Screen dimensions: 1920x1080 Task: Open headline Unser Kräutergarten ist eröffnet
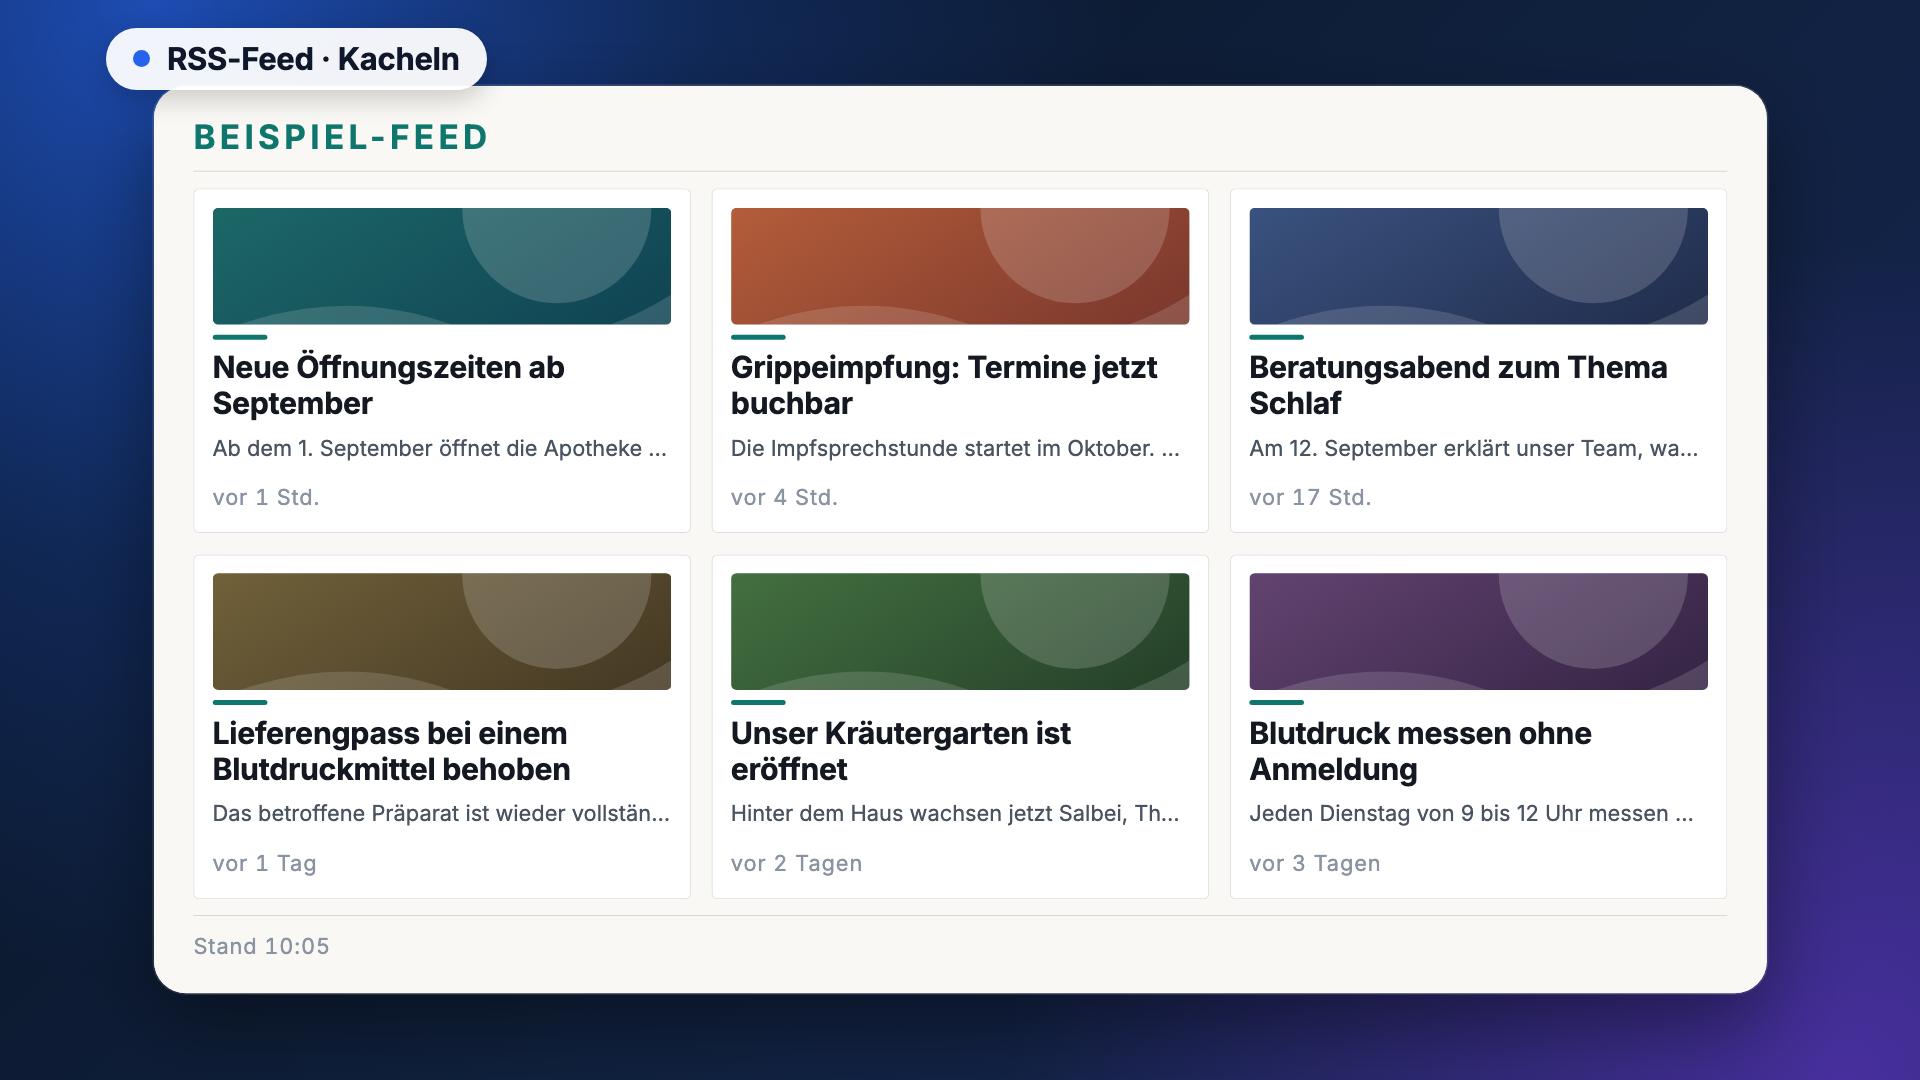click(901, 751)
